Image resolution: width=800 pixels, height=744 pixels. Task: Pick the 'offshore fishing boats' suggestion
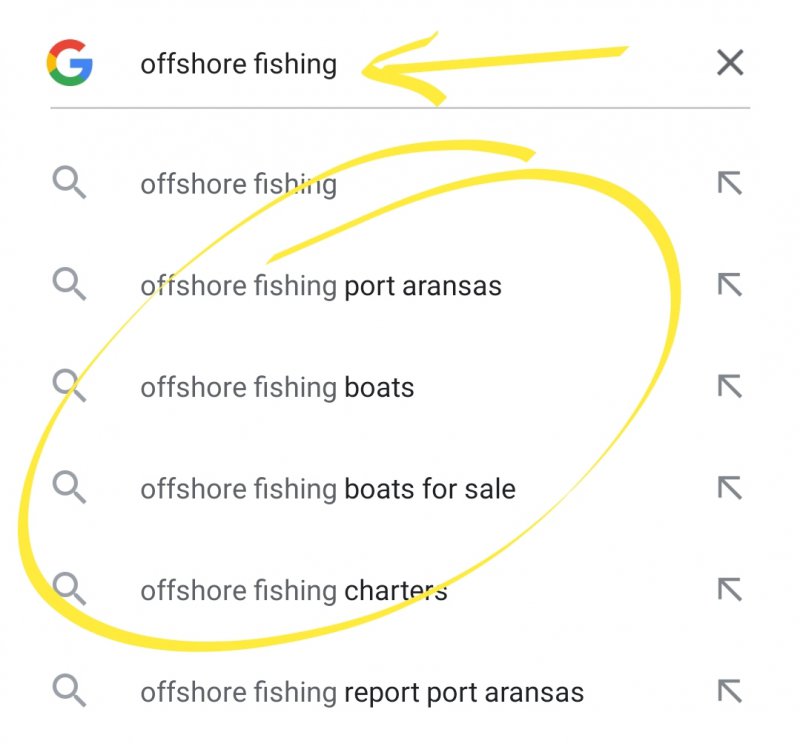tap(277, 388)
